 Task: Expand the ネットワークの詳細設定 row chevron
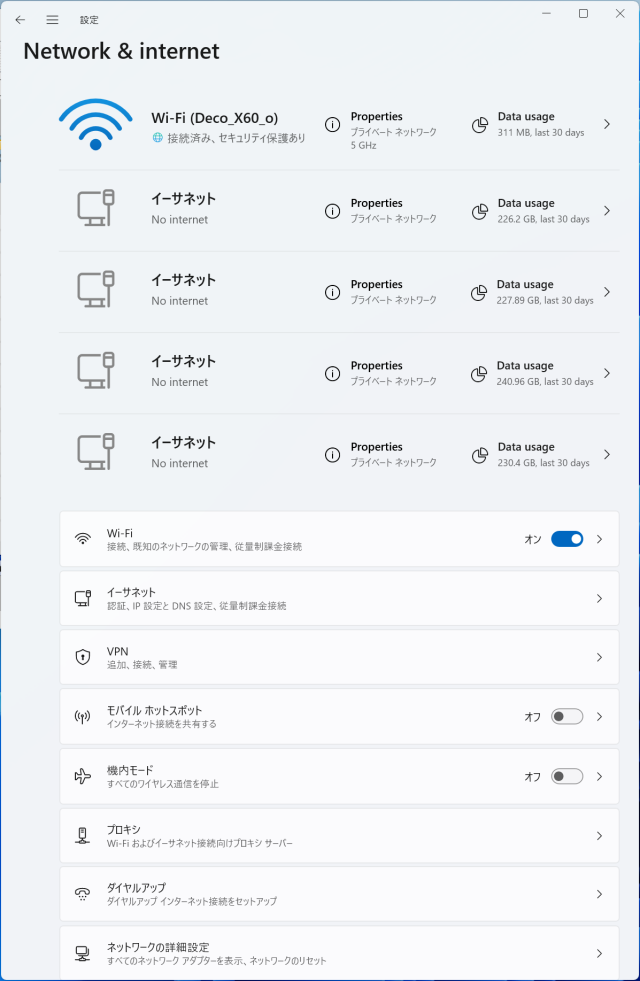coord(599,953)
